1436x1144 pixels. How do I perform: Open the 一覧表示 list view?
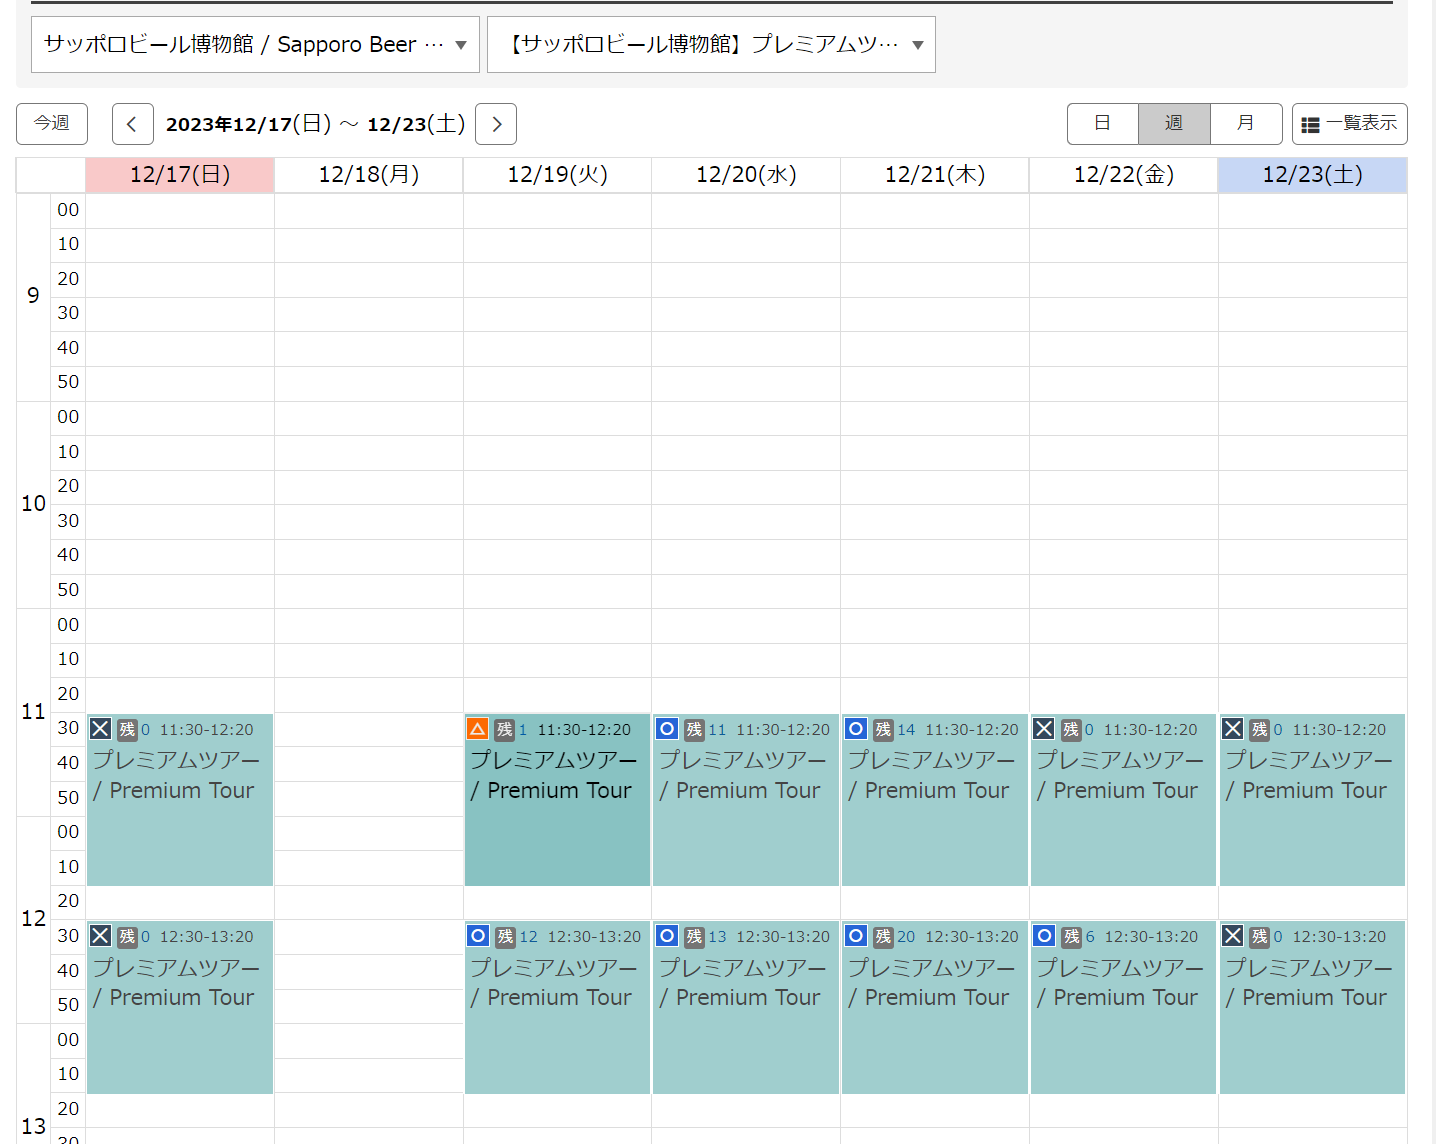click(1350, 124)
